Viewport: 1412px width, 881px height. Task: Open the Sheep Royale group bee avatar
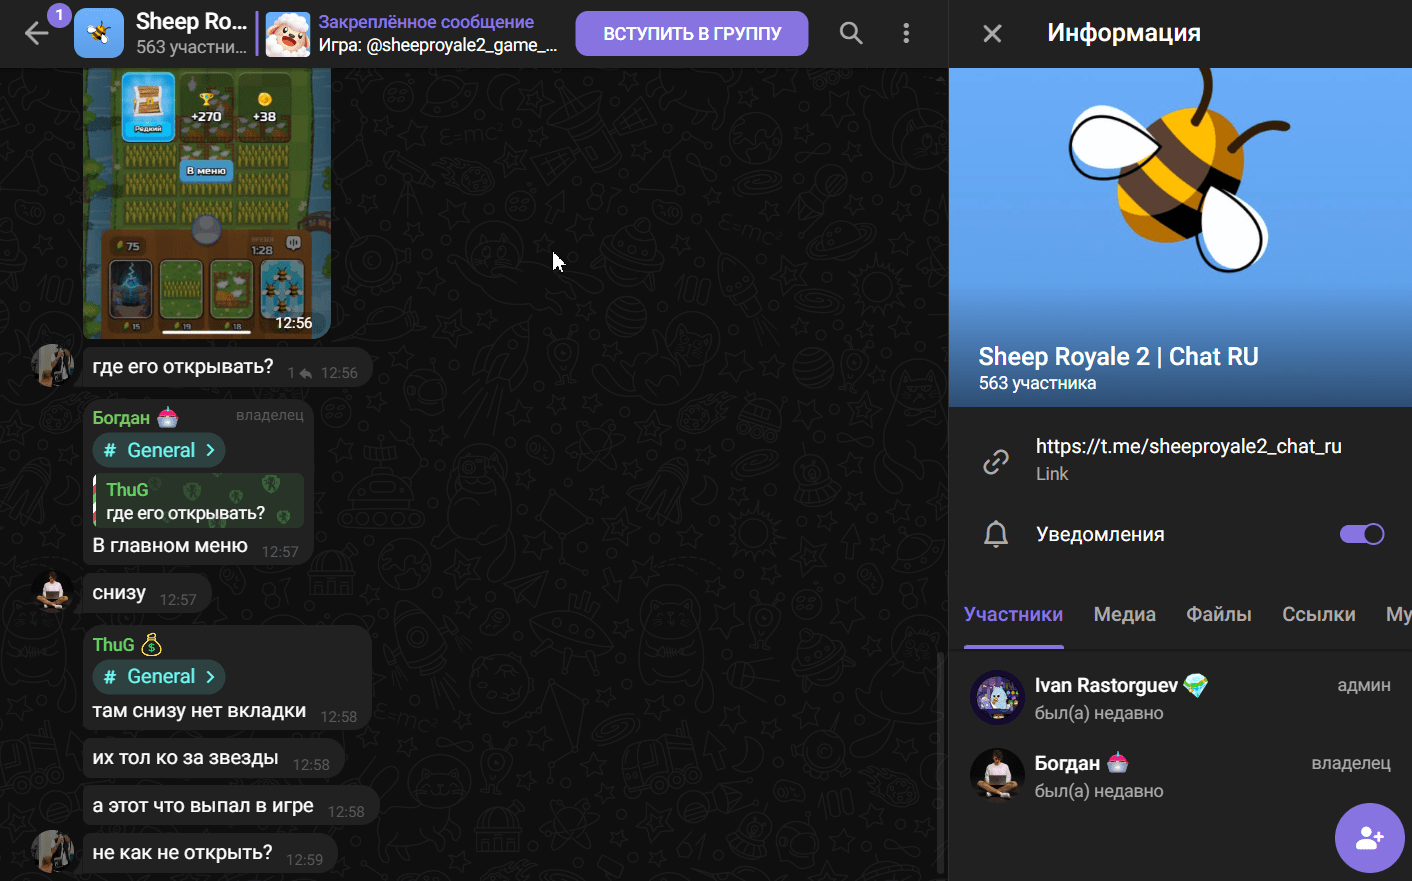(x=99, y=33)
